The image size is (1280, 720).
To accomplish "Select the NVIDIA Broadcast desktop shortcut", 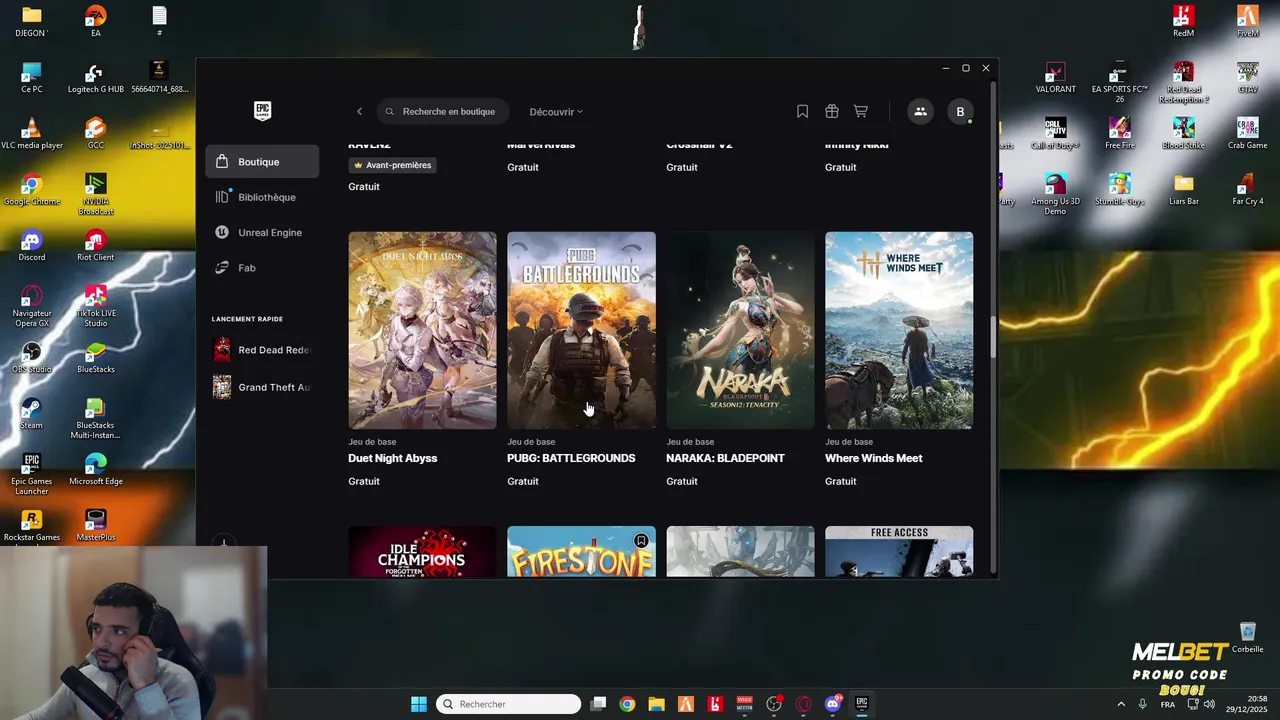I will point(95,195).
